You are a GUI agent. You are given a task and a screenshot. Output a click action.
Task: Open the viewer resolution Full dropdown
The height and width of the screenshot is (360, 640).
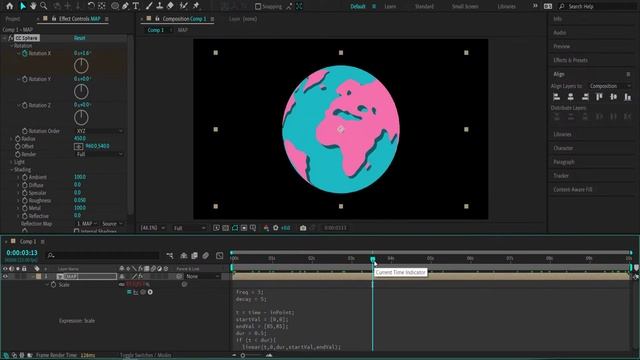point(189,228)
